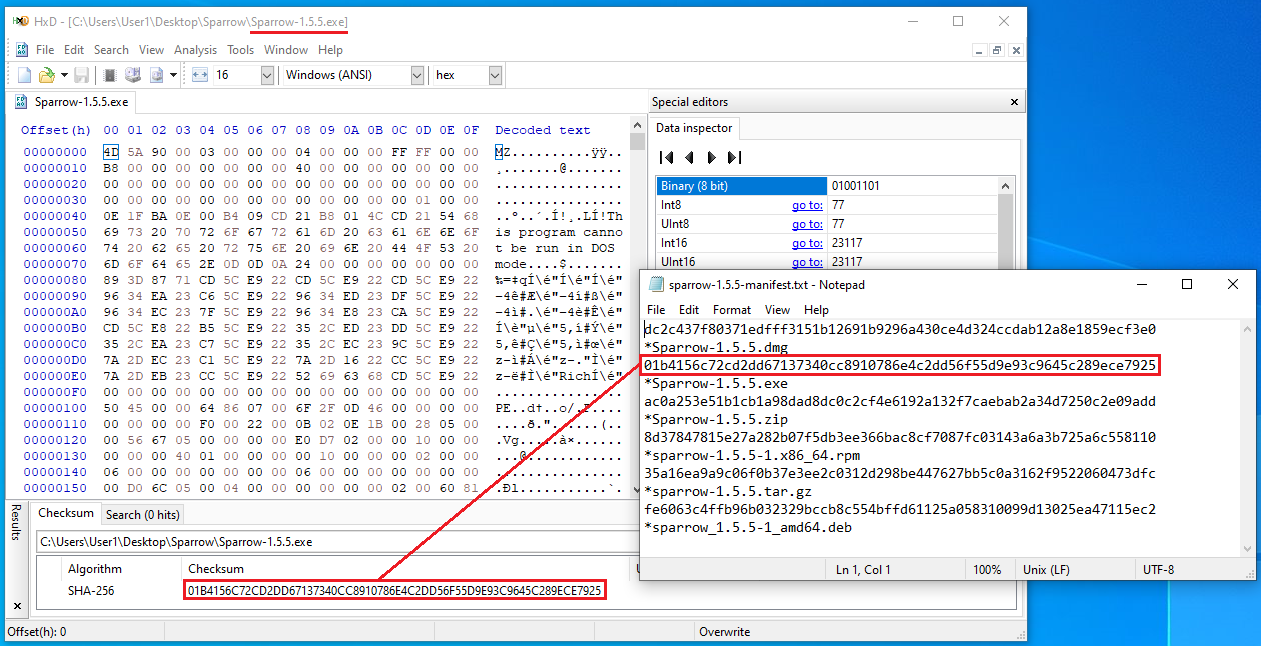This screenshot has width=1261, height=646.
Task: Click offset 00000100 row label
Action: [x=56, y=408]
